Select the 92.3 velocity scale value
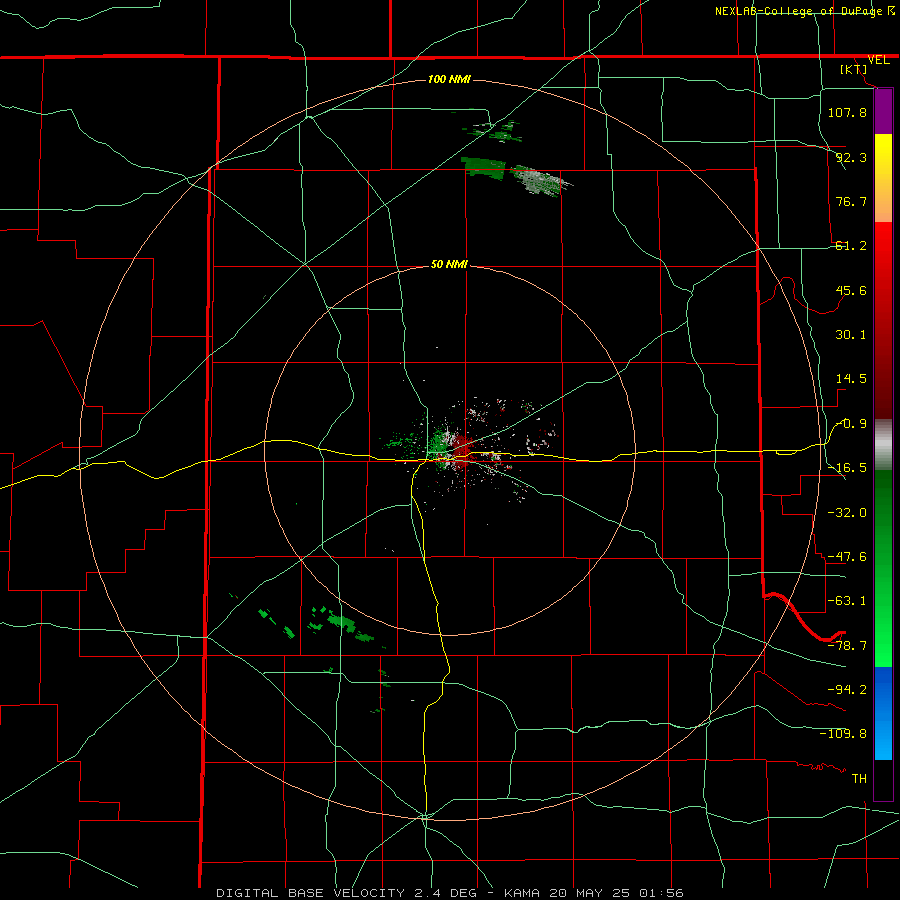 851,157
